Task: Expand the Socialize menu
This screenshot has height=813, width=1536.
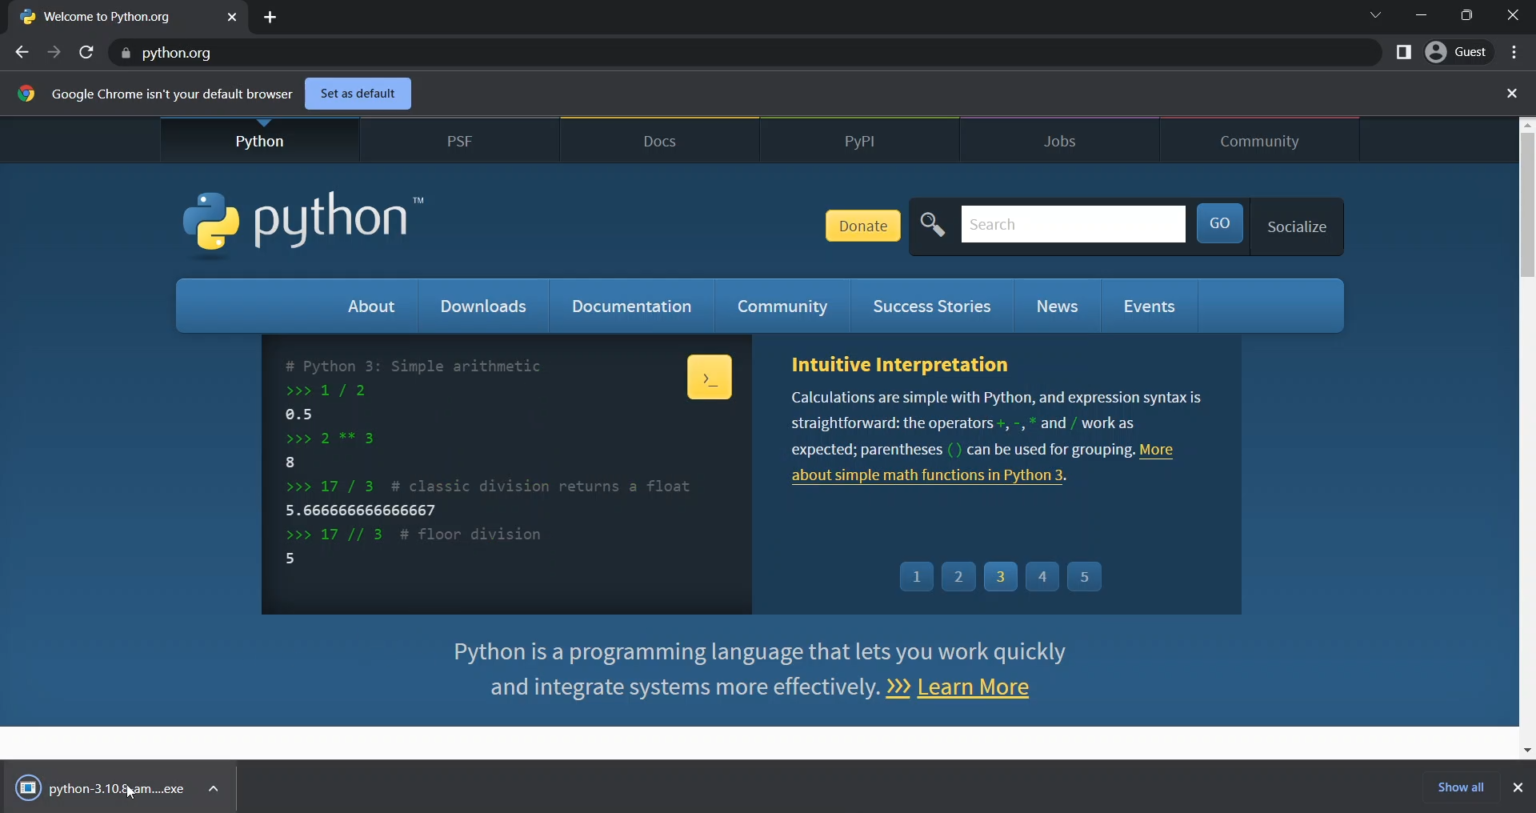Action: click(1296, 227)
